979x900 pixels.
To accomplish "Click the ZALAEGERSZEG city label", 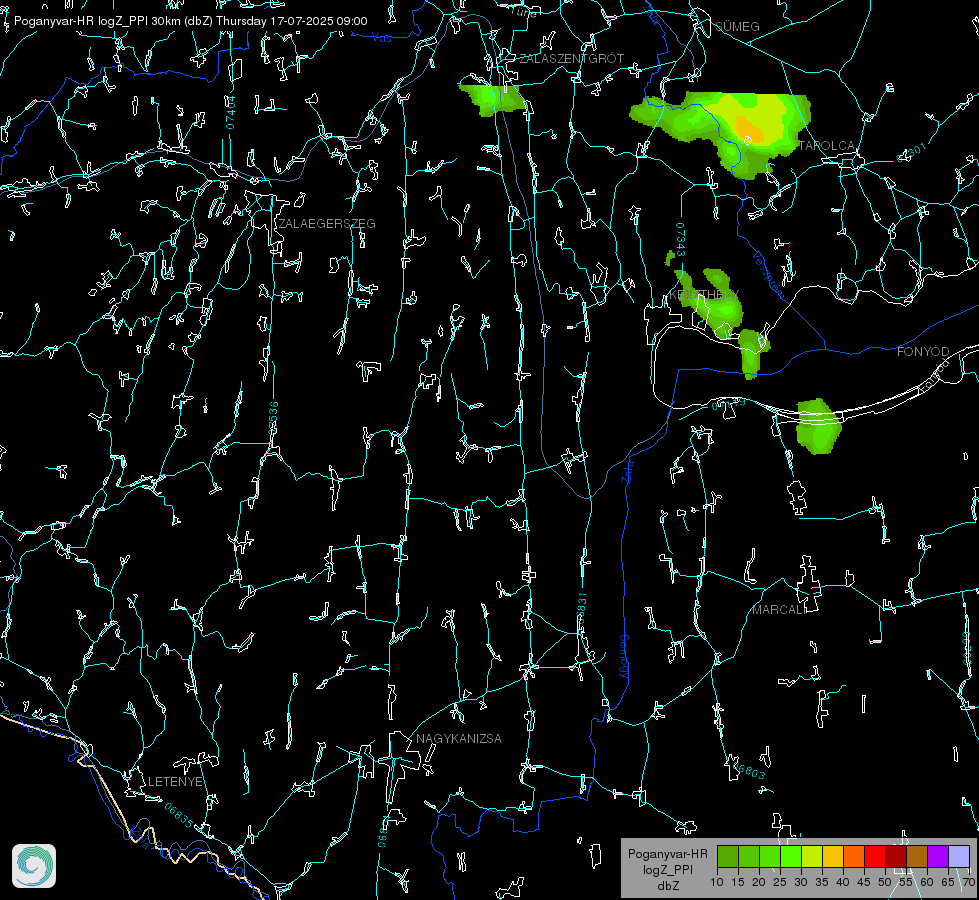I will pyautogui.click(x=327, y=224).
